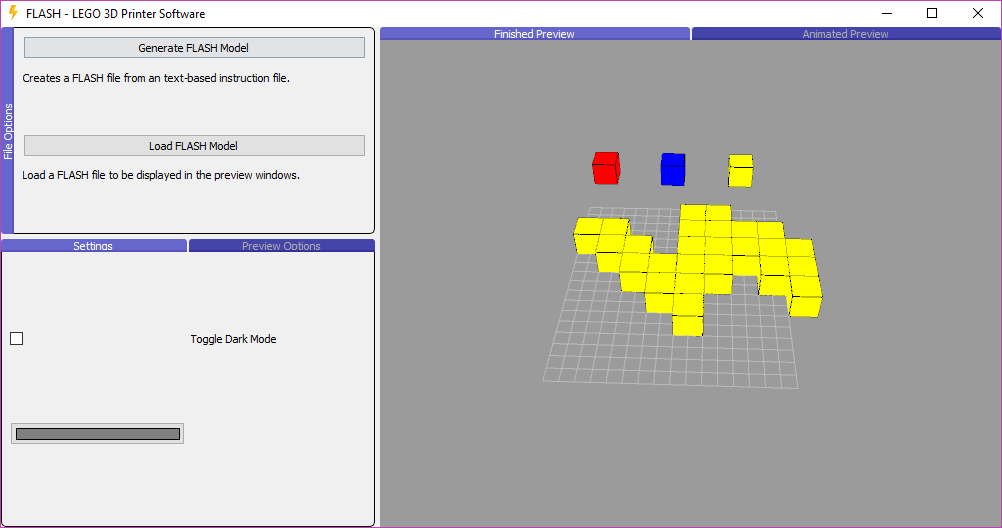Switch to the Animated Preview tab
Screen dimensions: 1002x528
tap(845, 34)
